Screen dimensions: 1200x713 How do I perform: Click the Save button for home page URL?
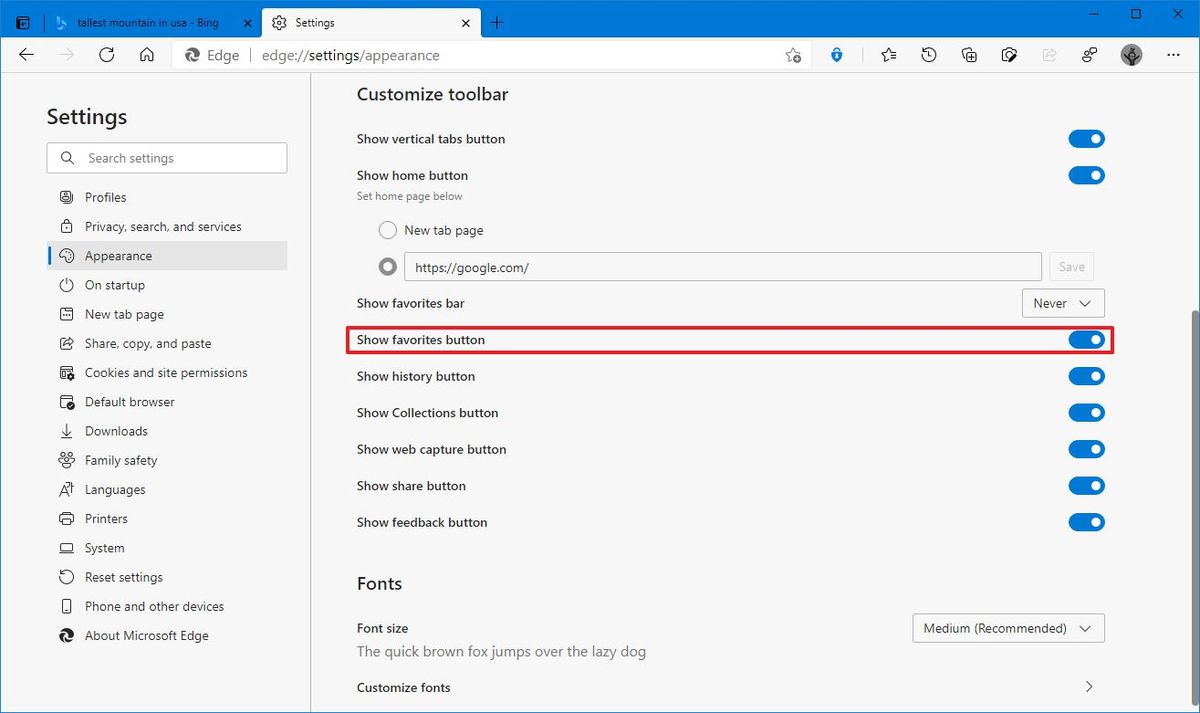[x=1071, y=266]
